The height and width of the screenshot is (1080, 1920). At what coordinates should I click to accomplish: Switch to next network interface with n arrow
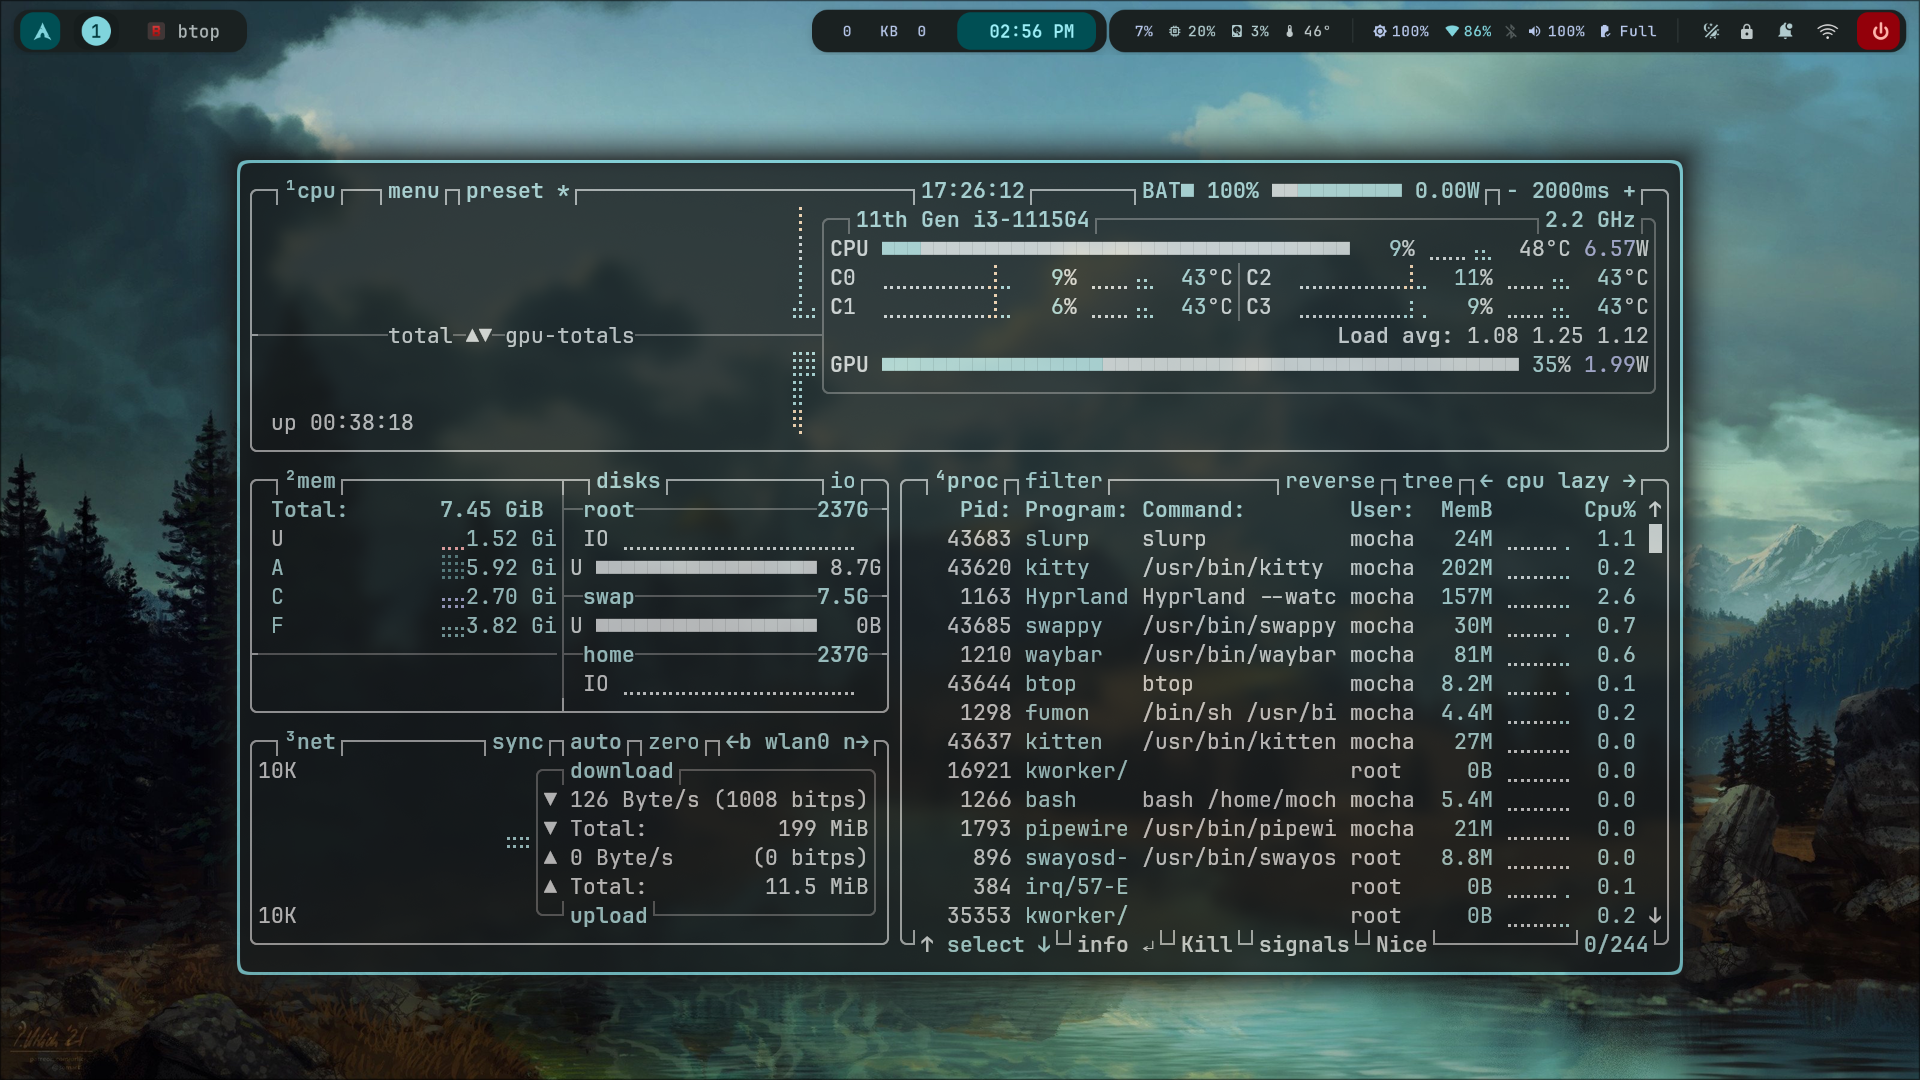coord(855,742)
